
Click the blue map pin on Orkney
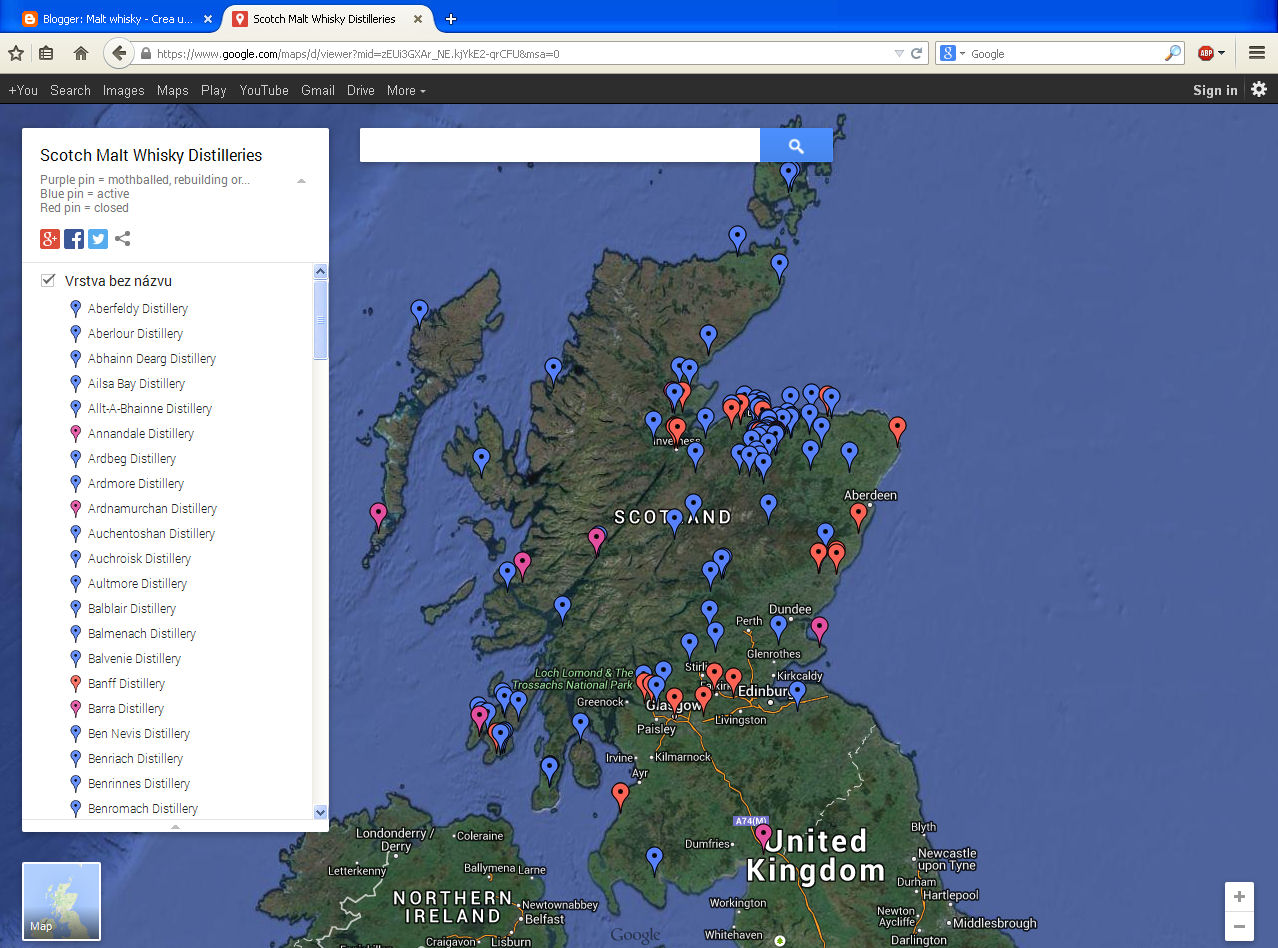coord(789,174)
